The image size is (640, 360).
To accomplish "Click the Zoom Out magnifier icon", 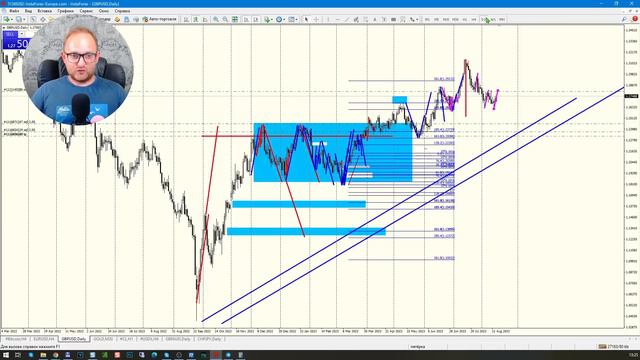I will coord(225,19).
